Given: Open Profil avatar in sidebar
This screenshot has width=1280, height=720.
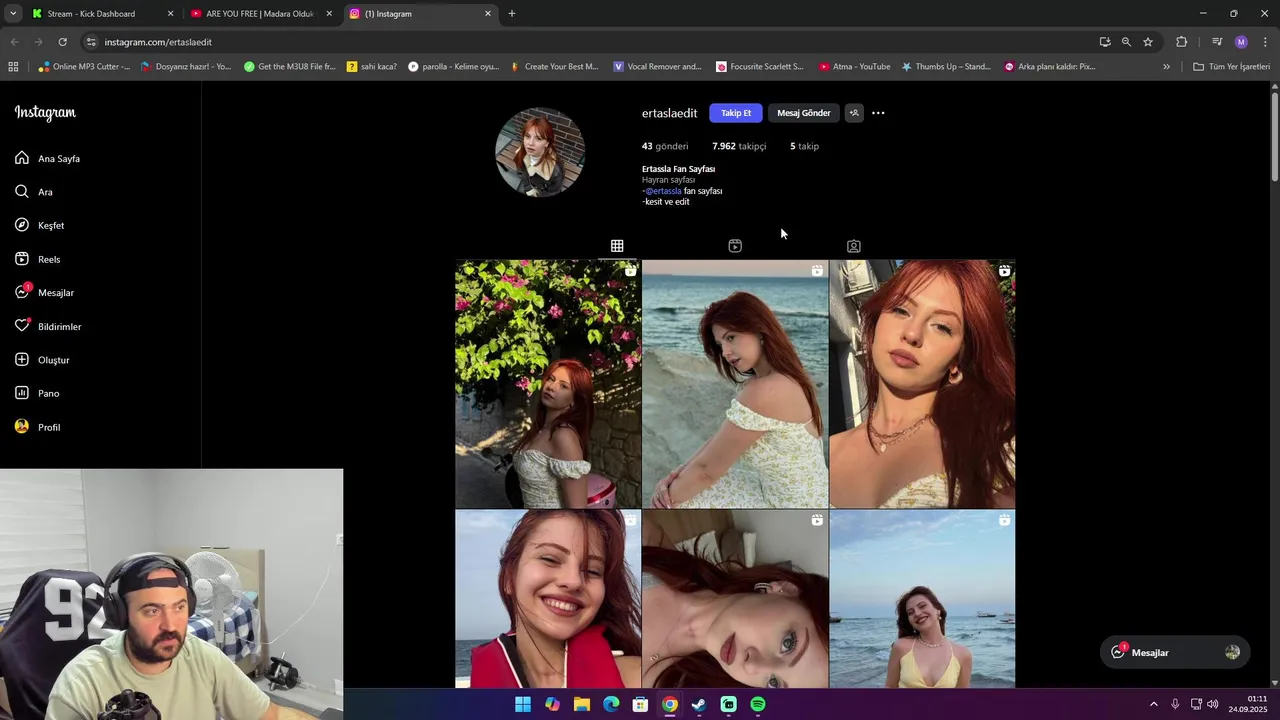Looking at the screenshot, I should click(x=22, y=427).
